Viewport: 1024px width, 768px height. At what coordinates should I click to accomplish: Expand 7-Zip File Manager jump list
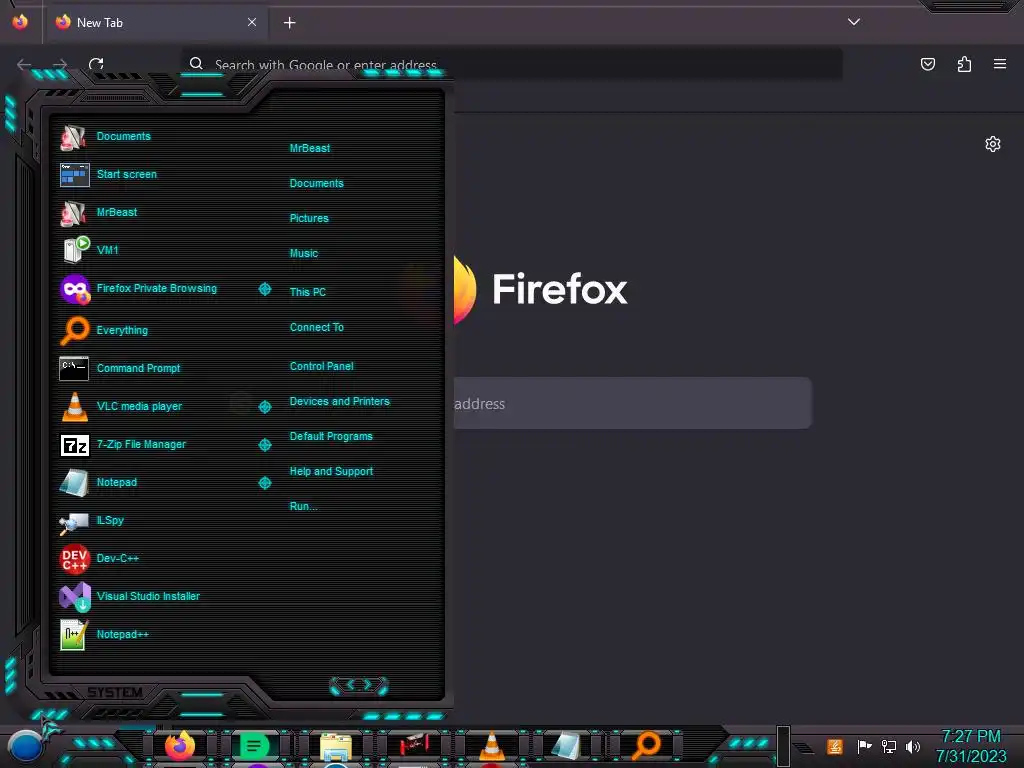point(265,445)
